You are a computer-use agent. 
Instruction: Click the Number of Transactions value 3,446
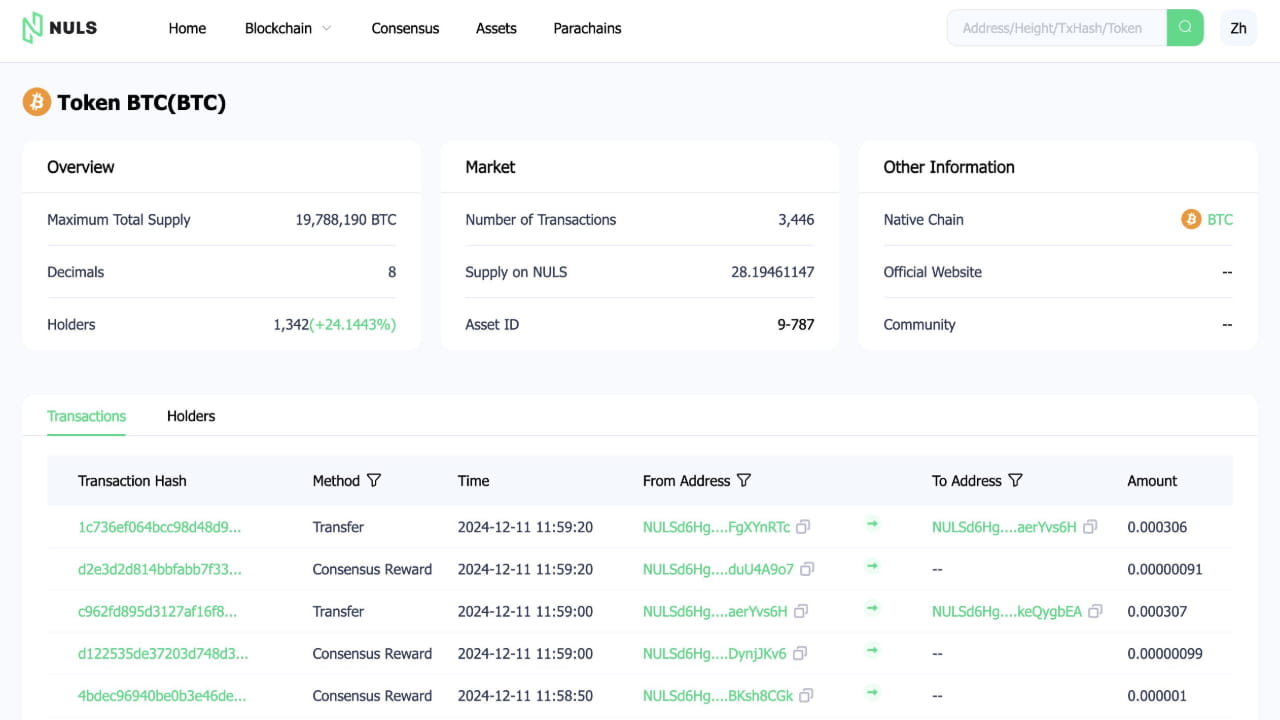pos(796,219)
